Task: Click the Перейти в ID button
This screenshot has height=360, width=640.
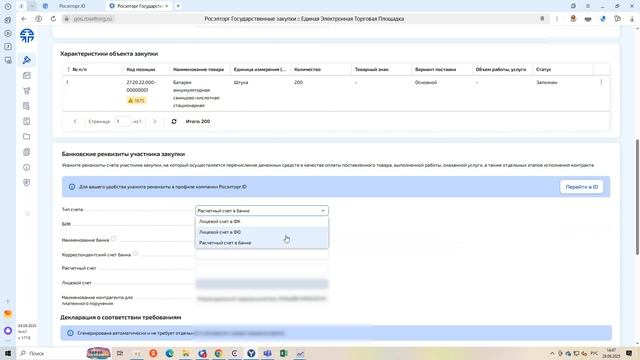Action: [582, 187]
